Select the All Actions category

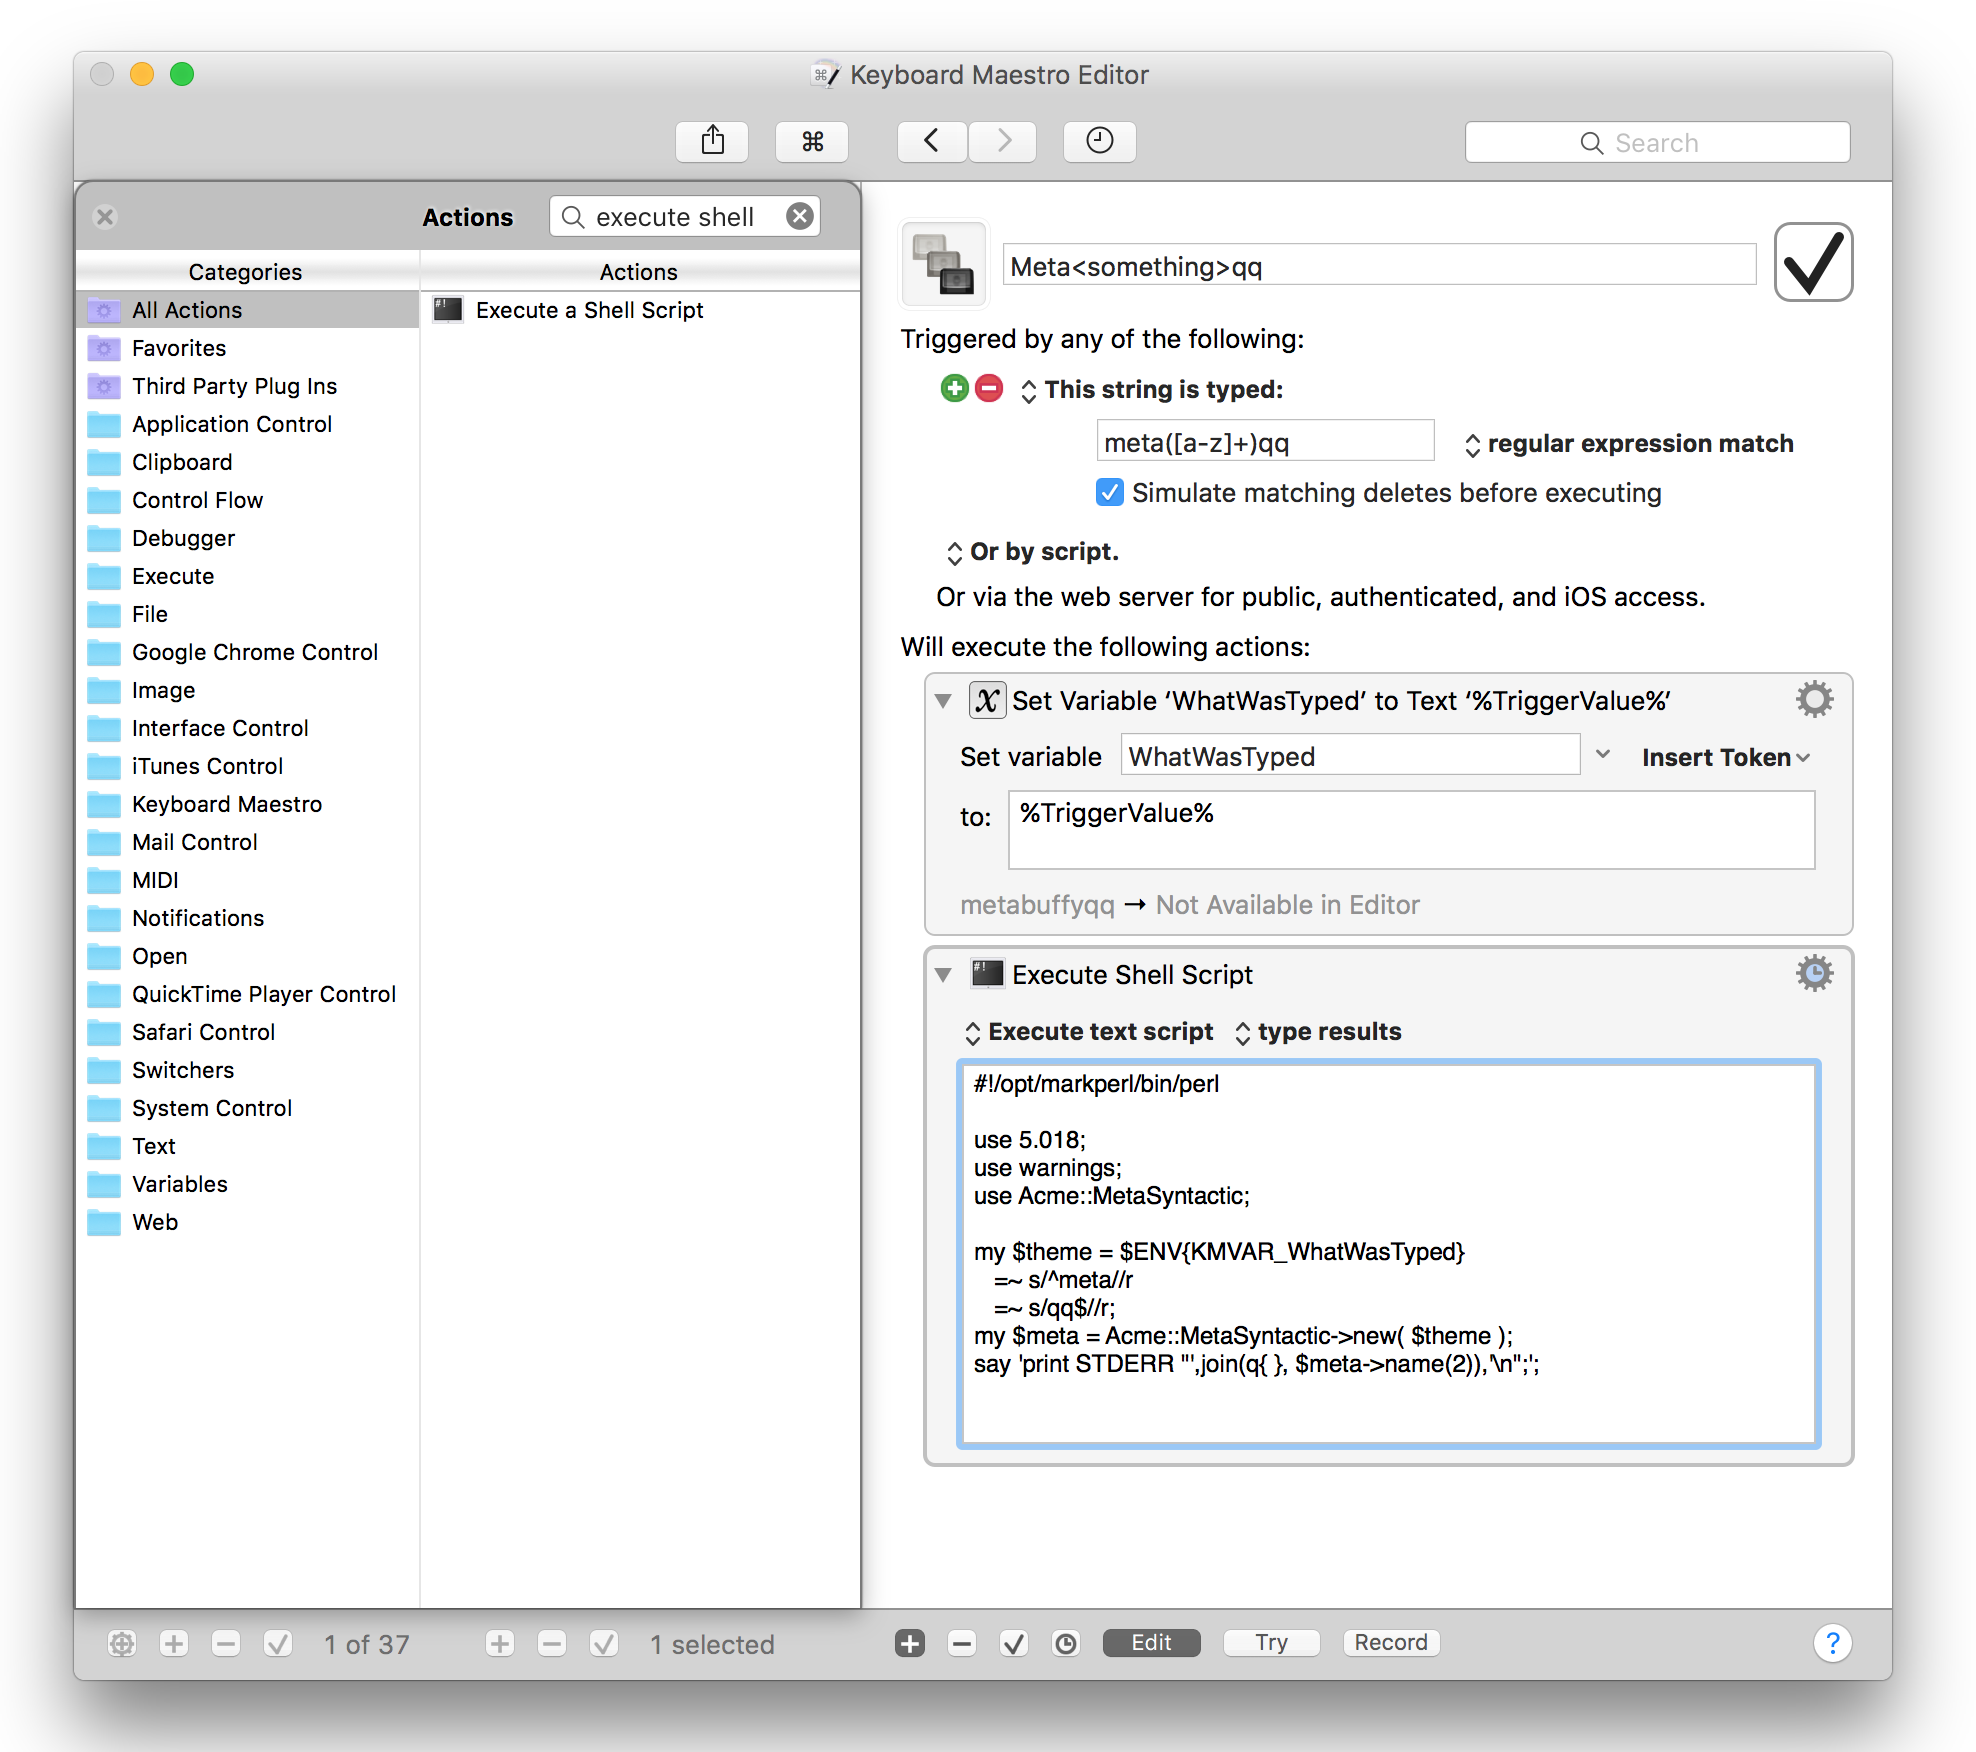coord(247,310)
